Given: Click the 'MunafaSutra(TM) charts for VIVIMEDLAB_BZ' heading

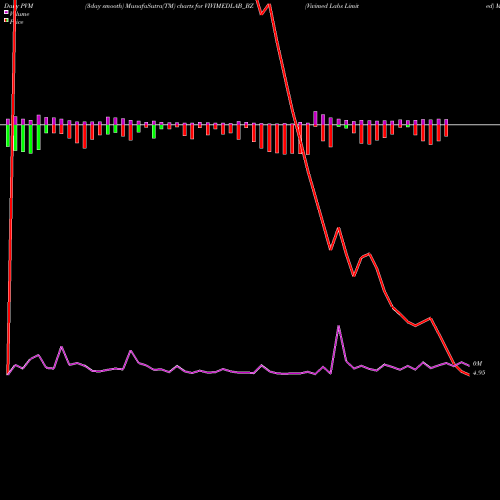Looking at the screenshot, I should pyautogui.click(x=190, y=6).
